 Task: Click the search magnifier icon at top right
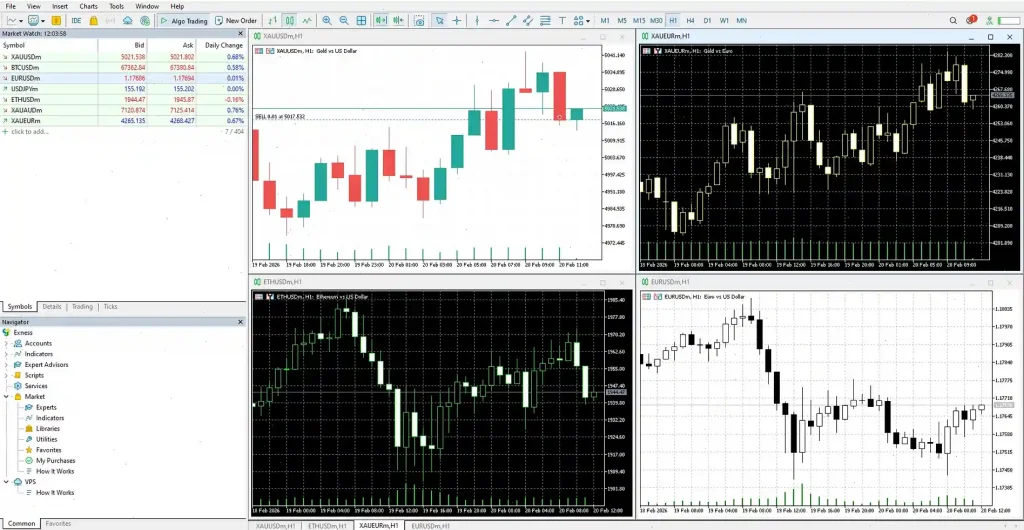pyautogui.click(x=952, y=20)
